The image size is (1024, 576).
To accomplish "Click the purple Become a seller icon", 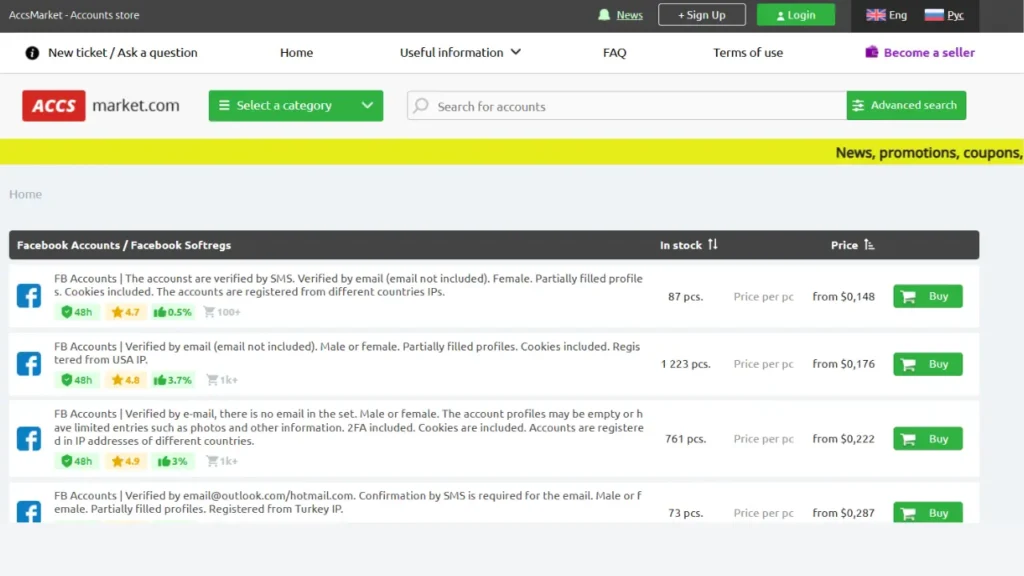I will point(872,53).
